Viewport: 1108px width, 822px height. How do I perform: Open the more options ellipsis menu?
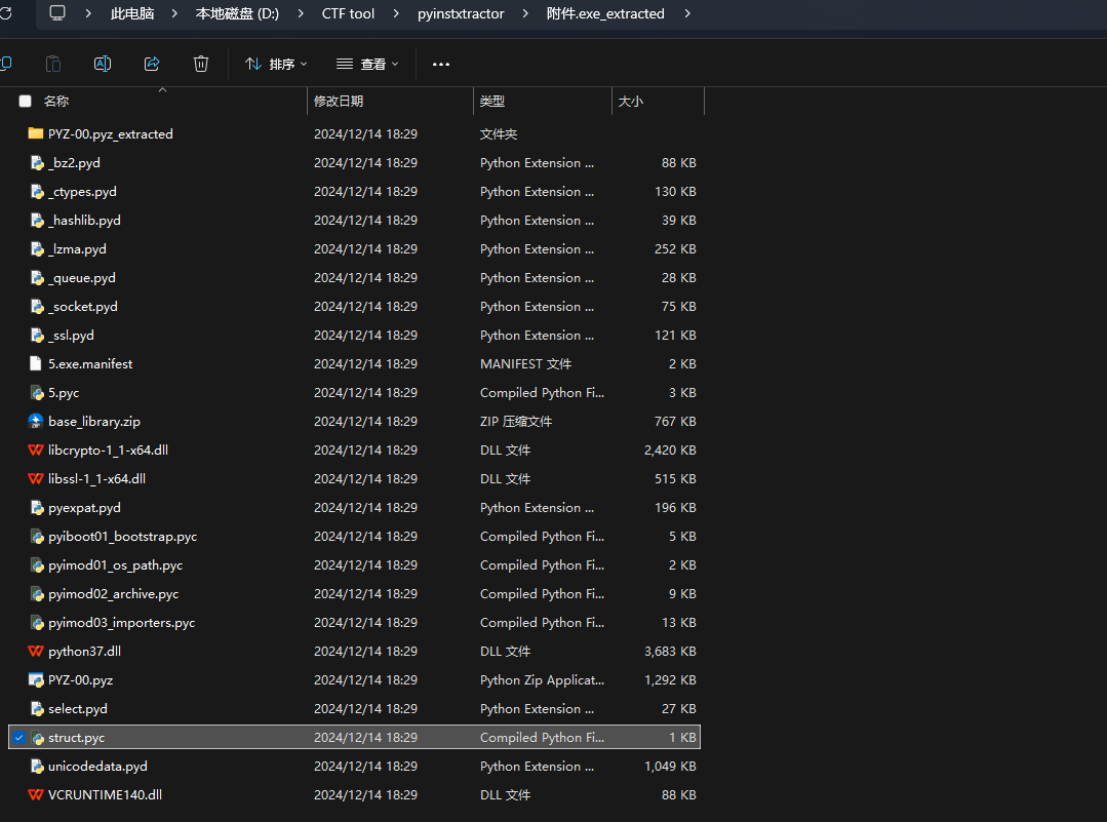click(x=441, y=64)
